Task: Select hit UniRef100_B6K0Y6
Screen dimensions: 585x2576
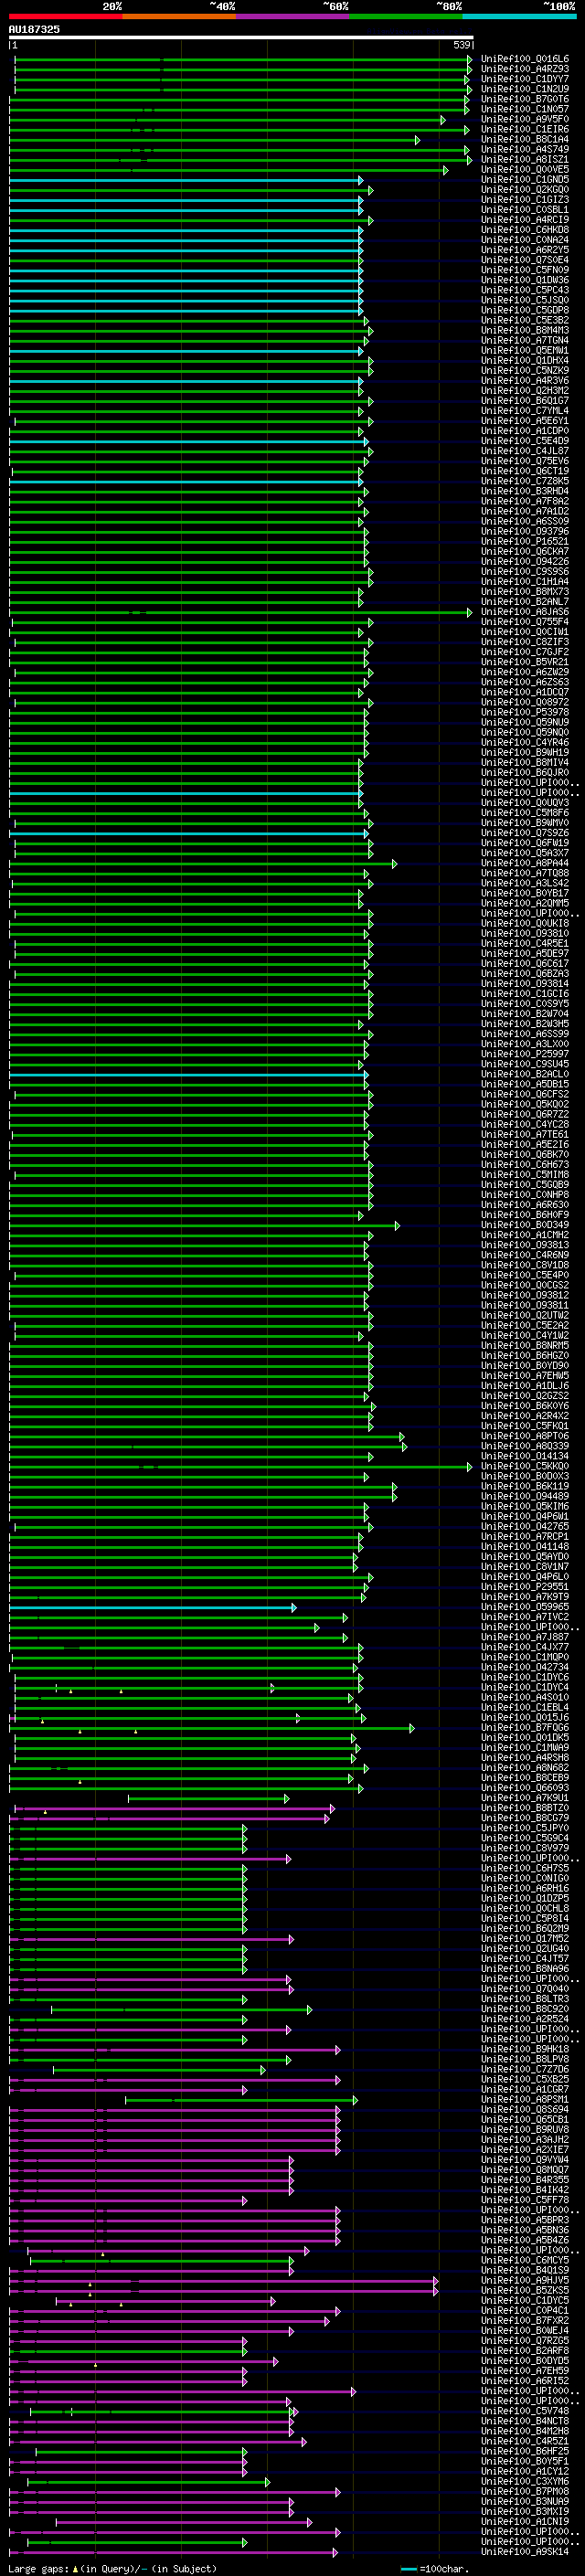Action: (525, 1406)
